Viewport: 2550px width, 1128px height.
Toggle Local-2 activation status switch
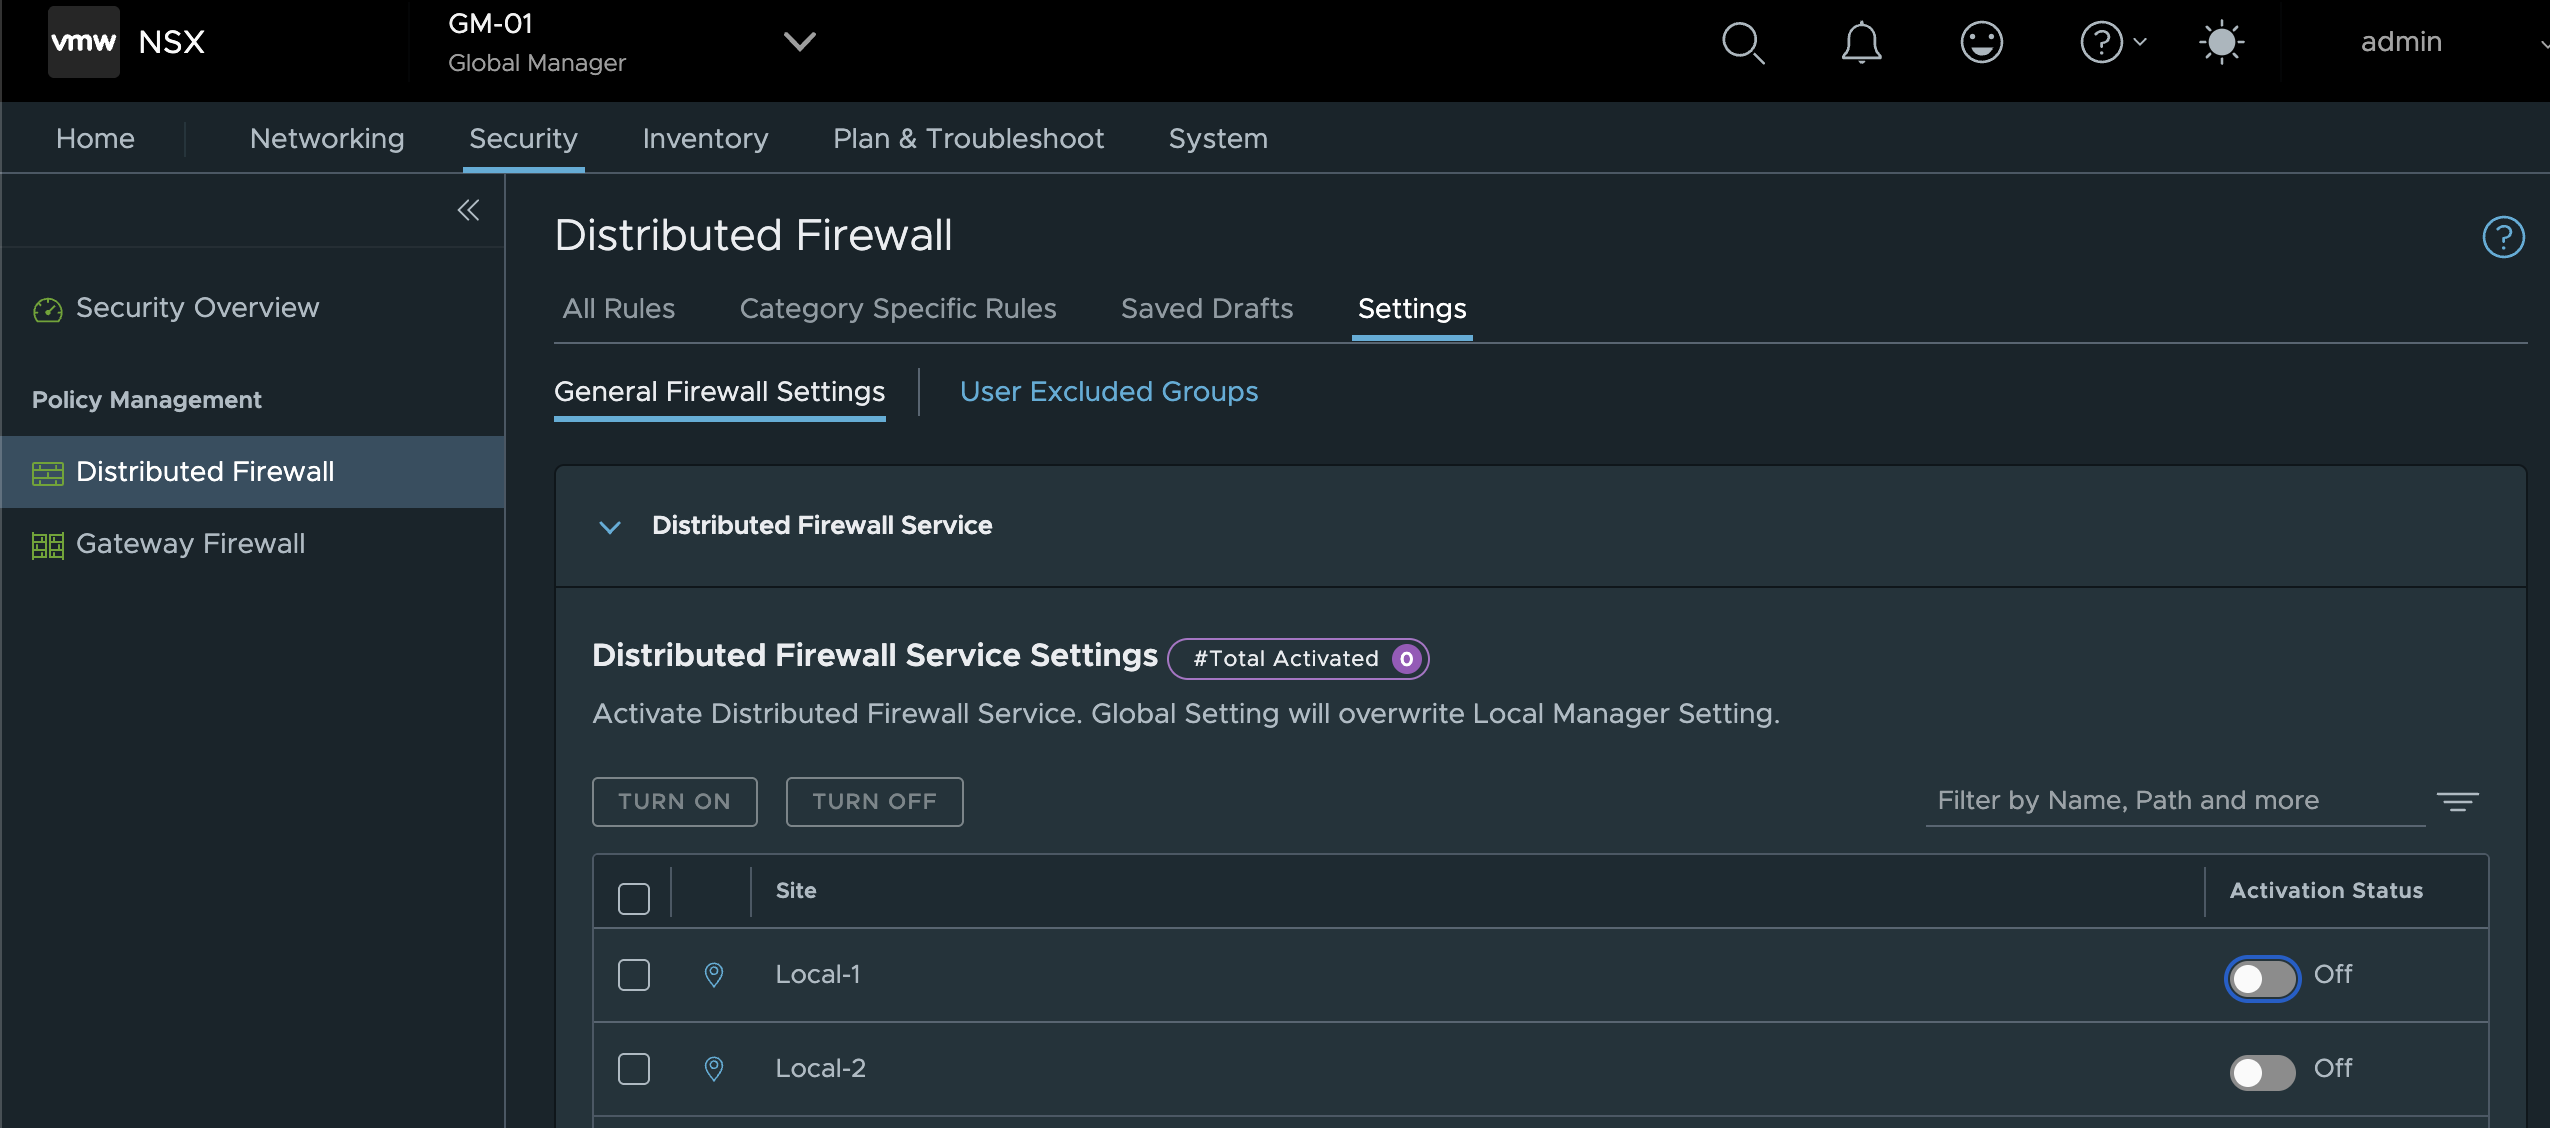(x=2262, y=1072)
